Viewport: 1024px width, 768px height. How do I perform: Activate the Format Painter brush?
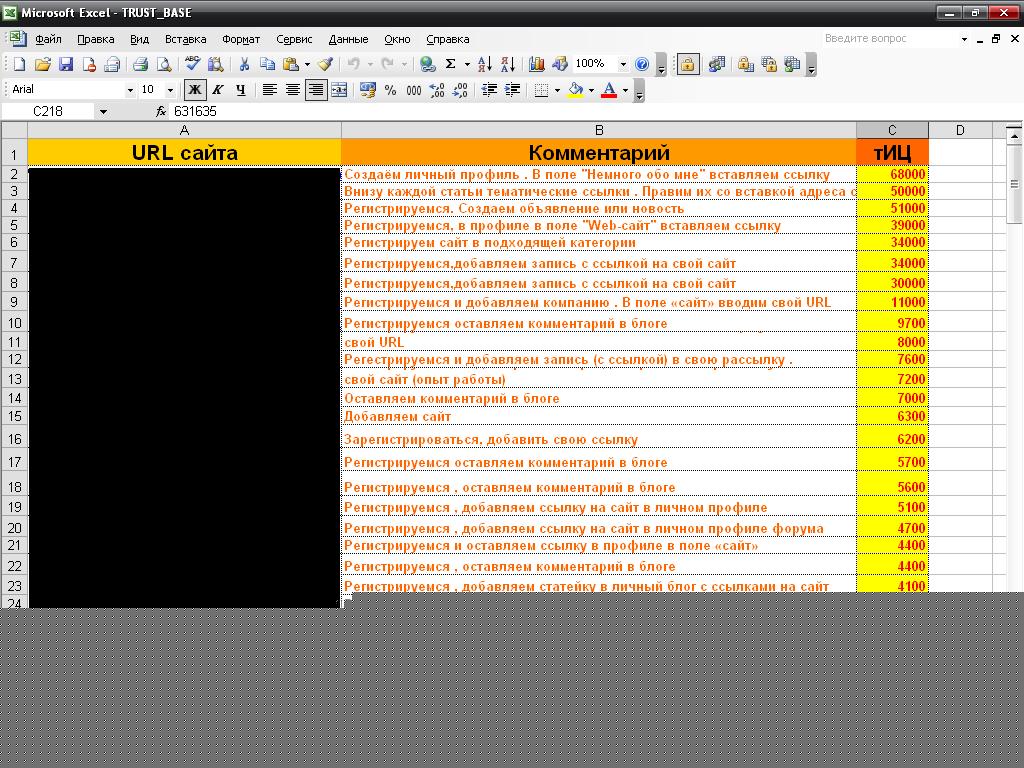[x=325, y=64]
